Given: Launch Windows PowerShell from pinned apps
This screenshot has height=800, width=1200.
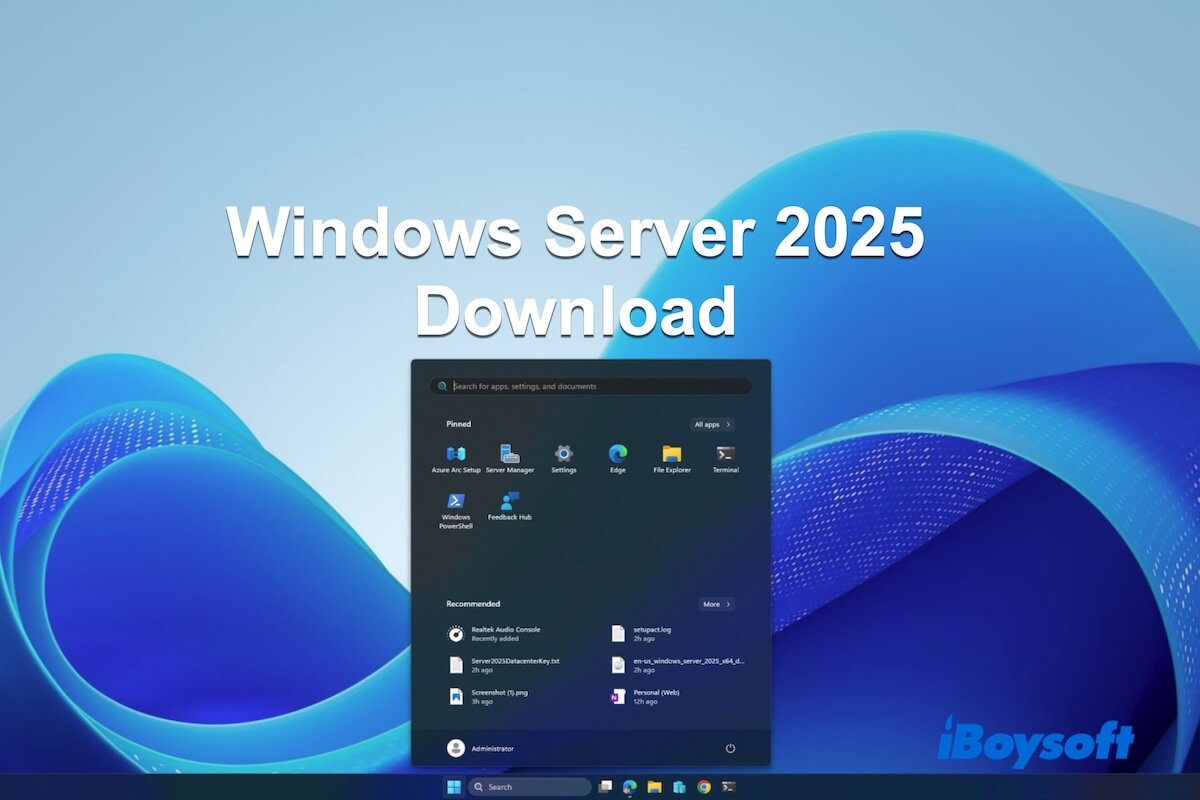Looking at the screenshot, I should pos(456,511).
